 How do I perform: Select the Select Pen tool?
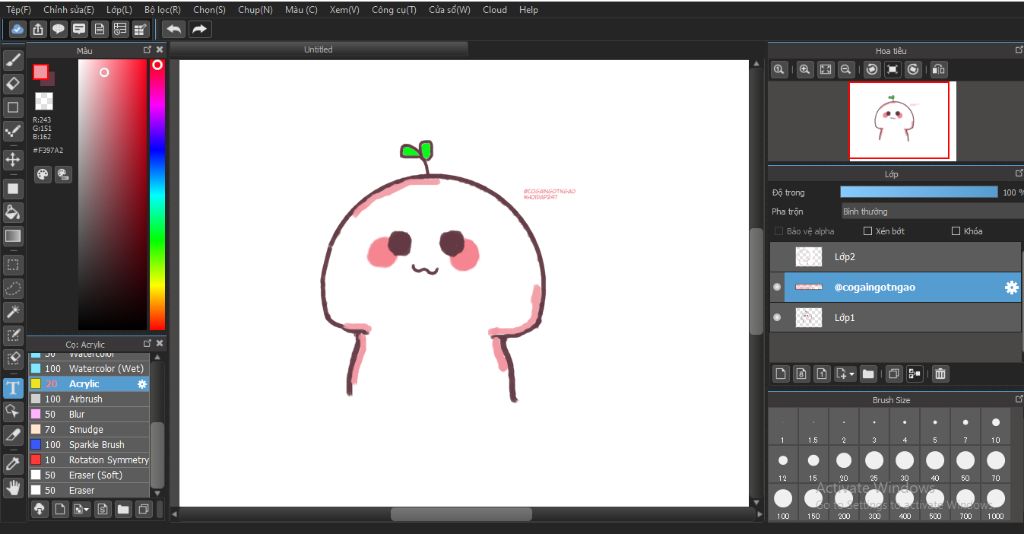[13, 335]
